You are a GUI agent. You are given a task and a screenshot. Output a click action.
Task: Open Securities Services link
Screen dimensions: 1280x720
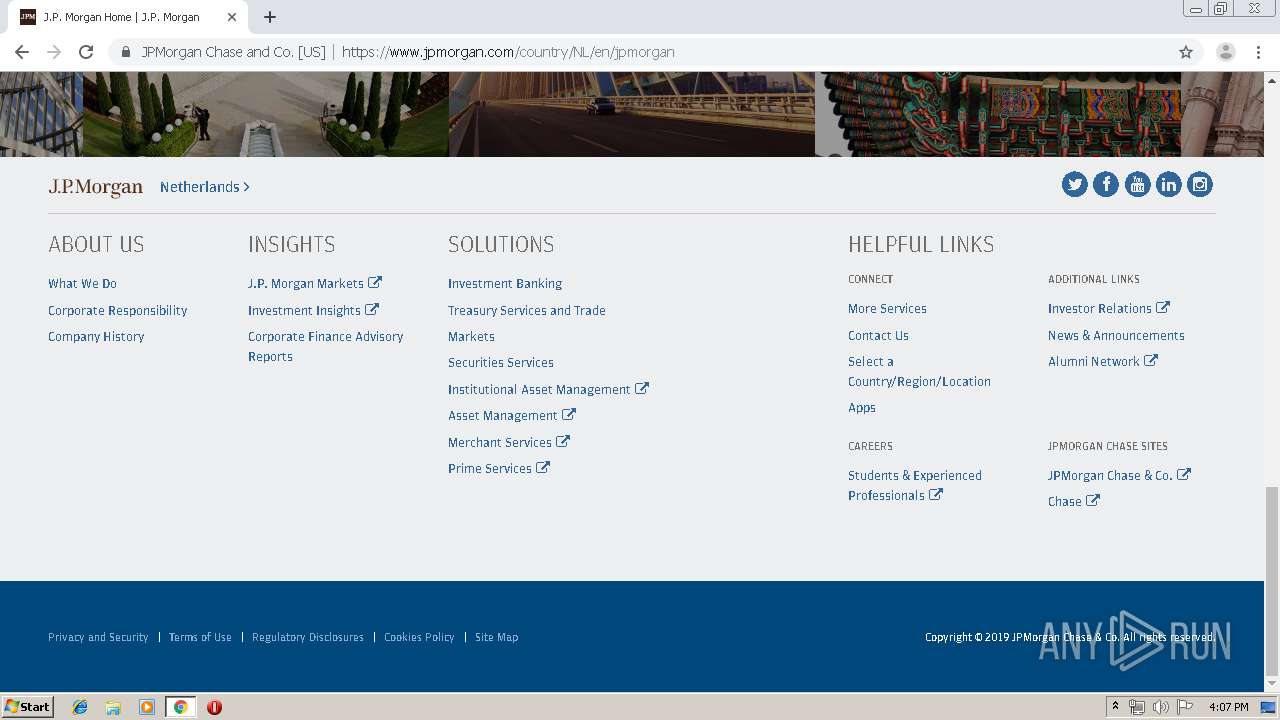(x=501, y=363)
